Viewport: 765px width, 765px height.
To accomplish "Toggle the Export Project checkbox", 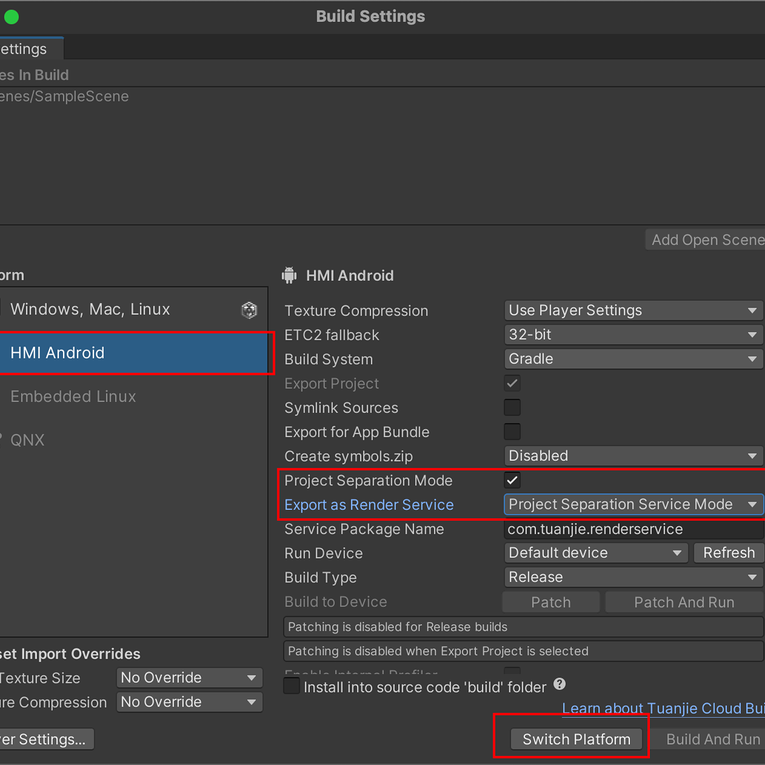I will tap(512, 383).
